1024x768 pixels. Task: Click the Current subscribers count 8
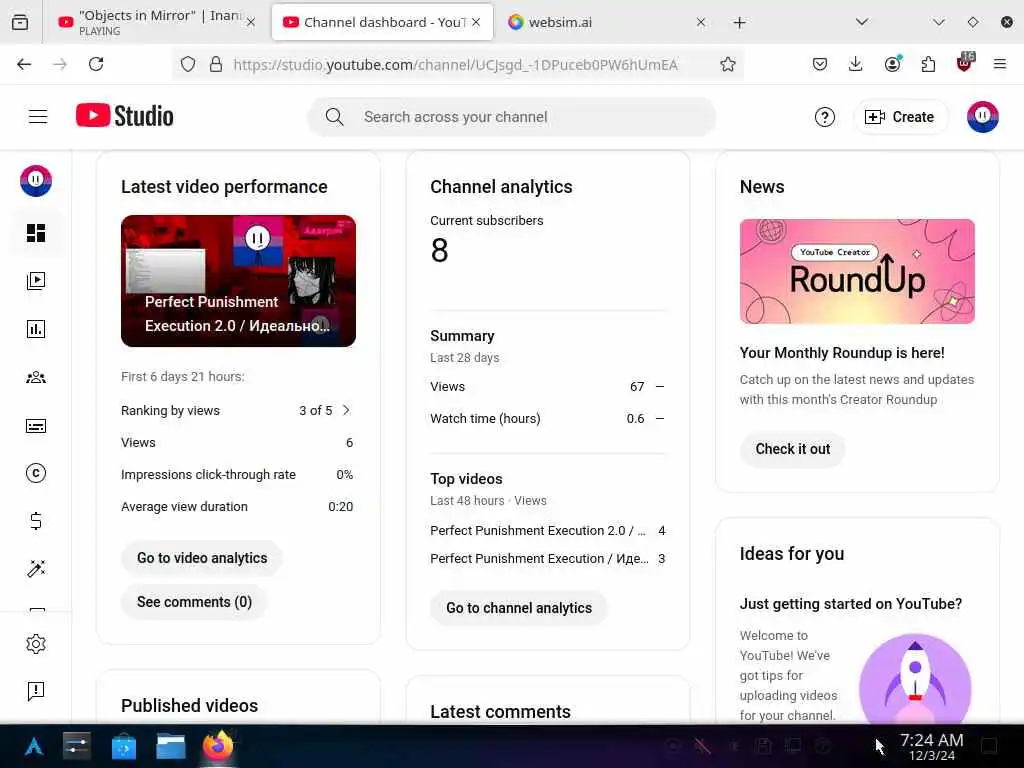(x=440, y=251)
